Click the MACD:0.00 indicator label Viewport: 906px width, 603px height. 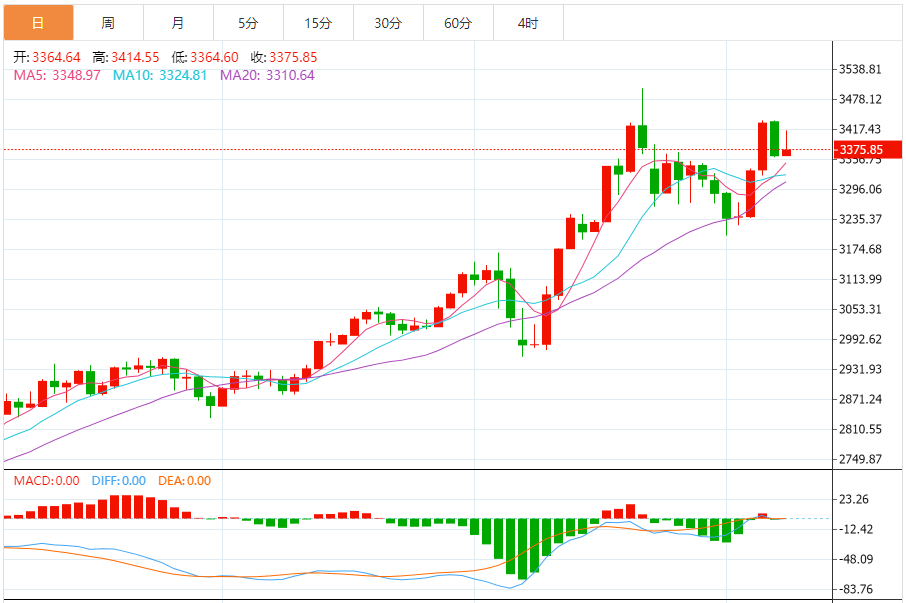click(46, 481)
